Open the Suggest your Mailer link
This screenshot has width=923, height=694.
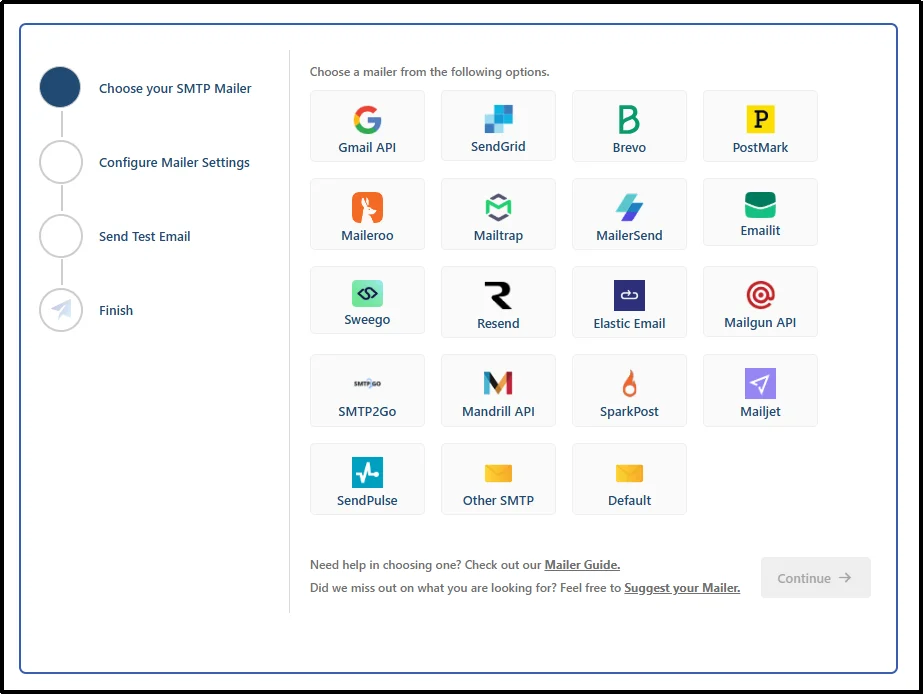[x=682, y=588]
